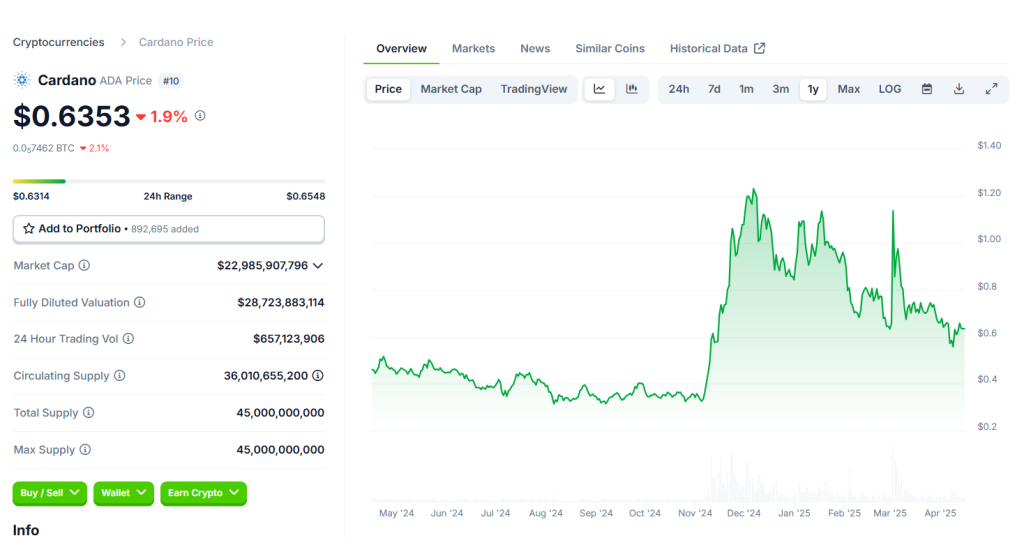Click breadcrumb chevron separator arrow
This screenshot has width=1024, height=538.
coord(123,42)
